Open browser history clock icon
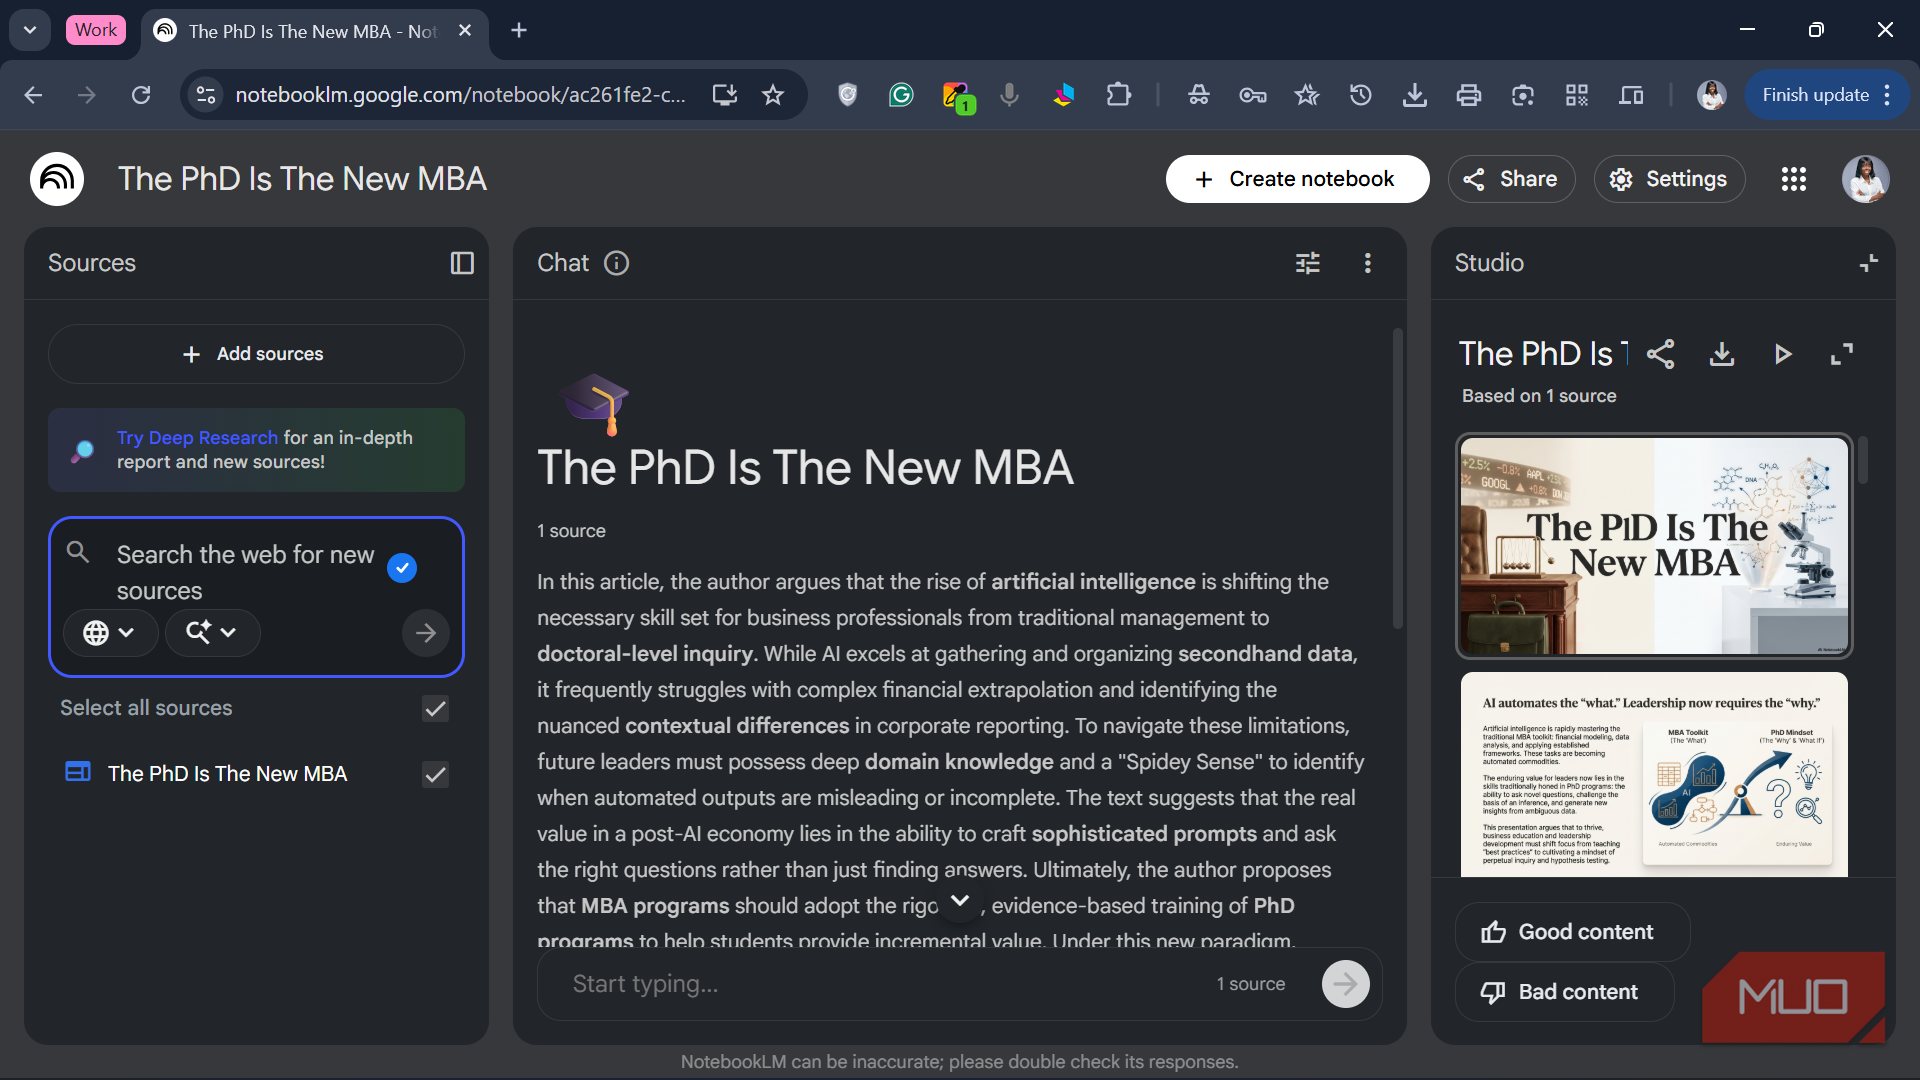 coord(1360,95)
